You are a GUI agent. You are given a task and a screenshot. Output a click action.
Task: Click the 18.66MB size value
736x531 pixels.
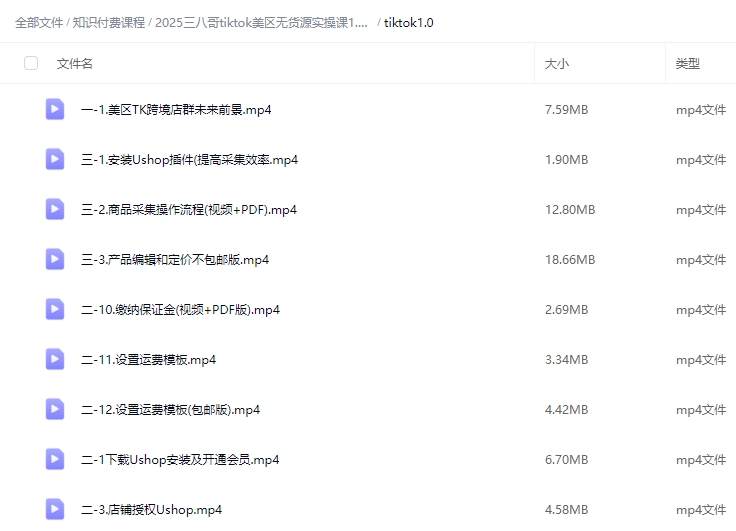570,260
